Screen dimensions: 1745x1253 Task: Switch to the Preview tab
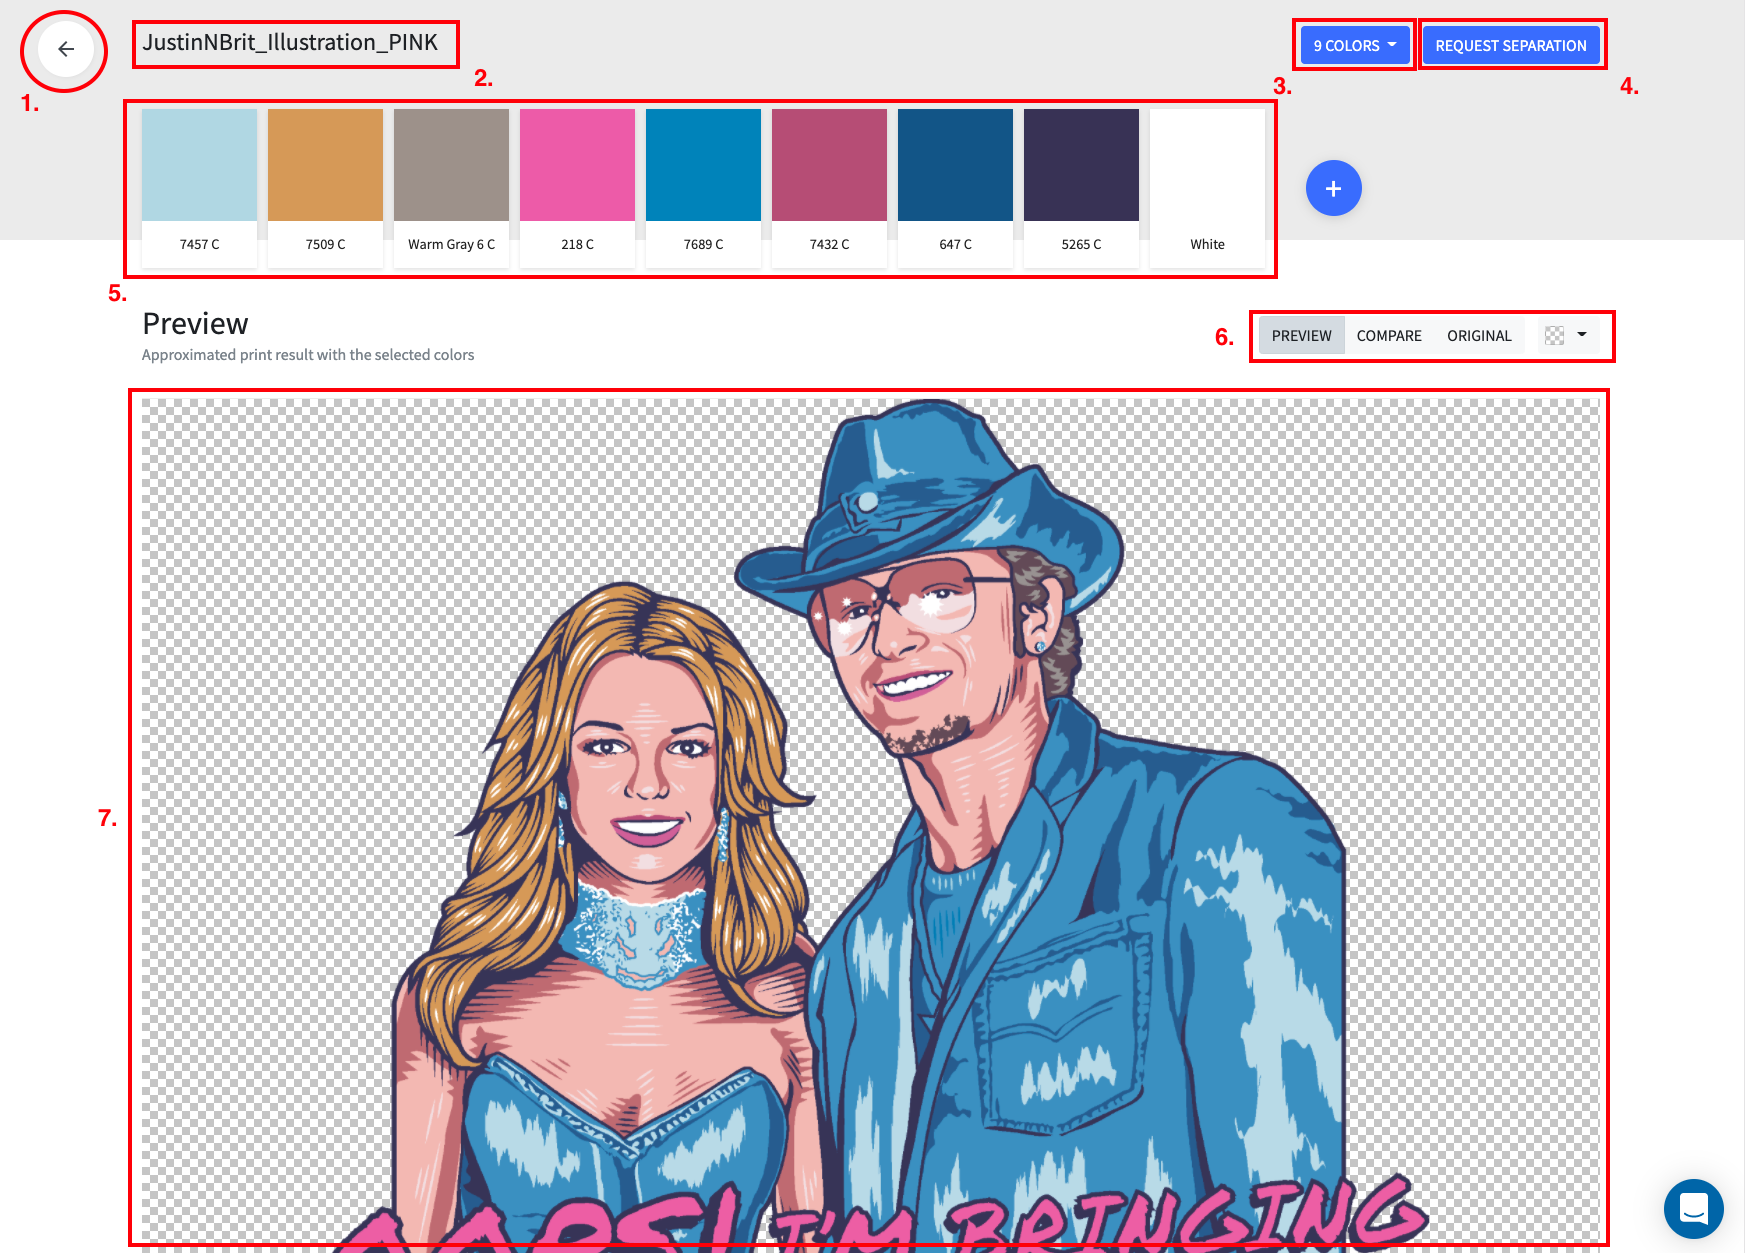(x=1301, y=336)
